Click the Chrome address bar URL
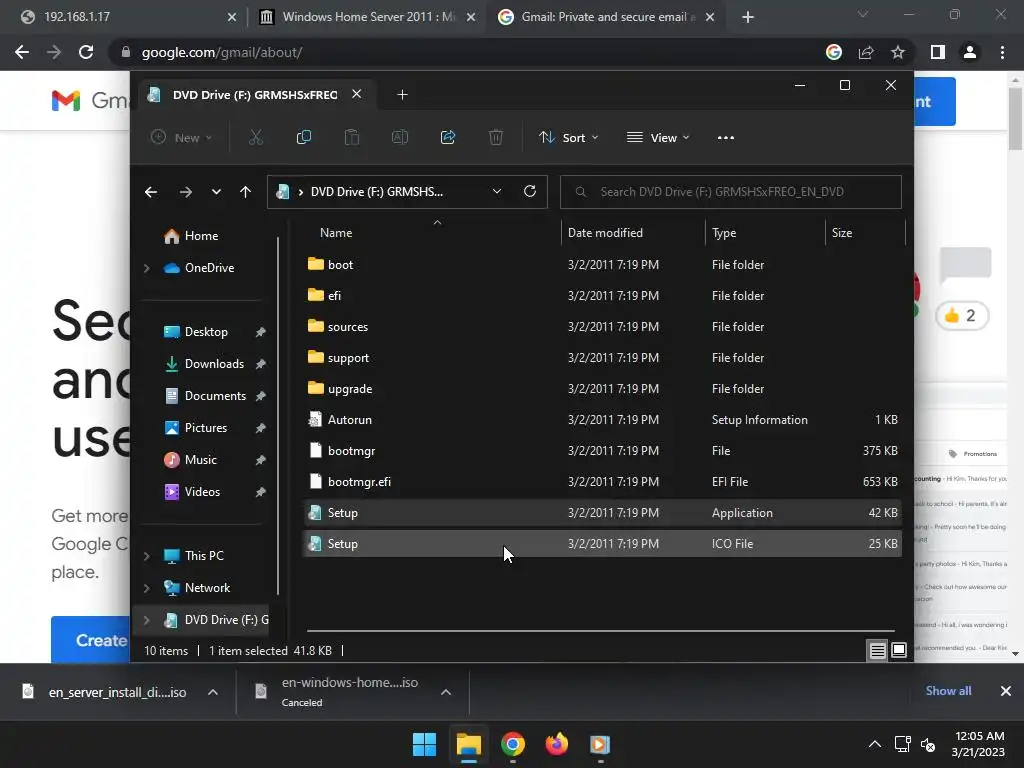 [222, 52]
